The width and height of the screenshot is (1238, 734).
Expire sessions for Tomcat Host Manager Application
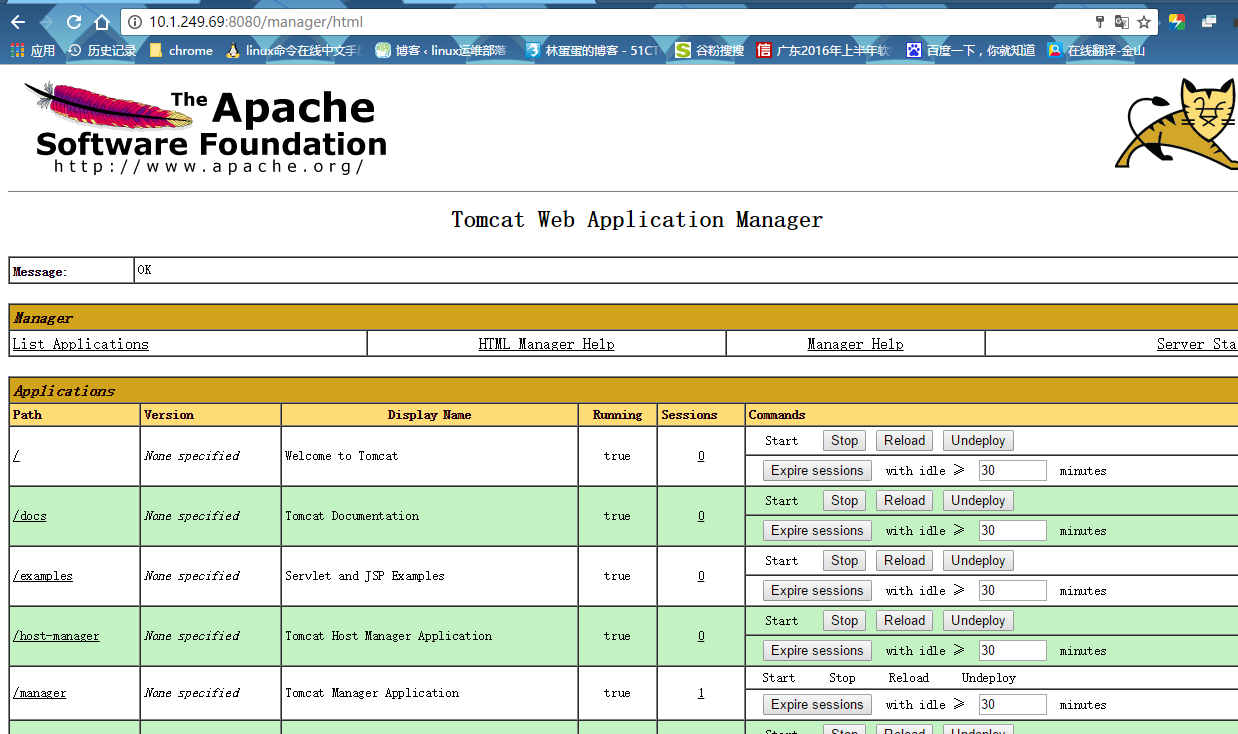coord(817,651)
